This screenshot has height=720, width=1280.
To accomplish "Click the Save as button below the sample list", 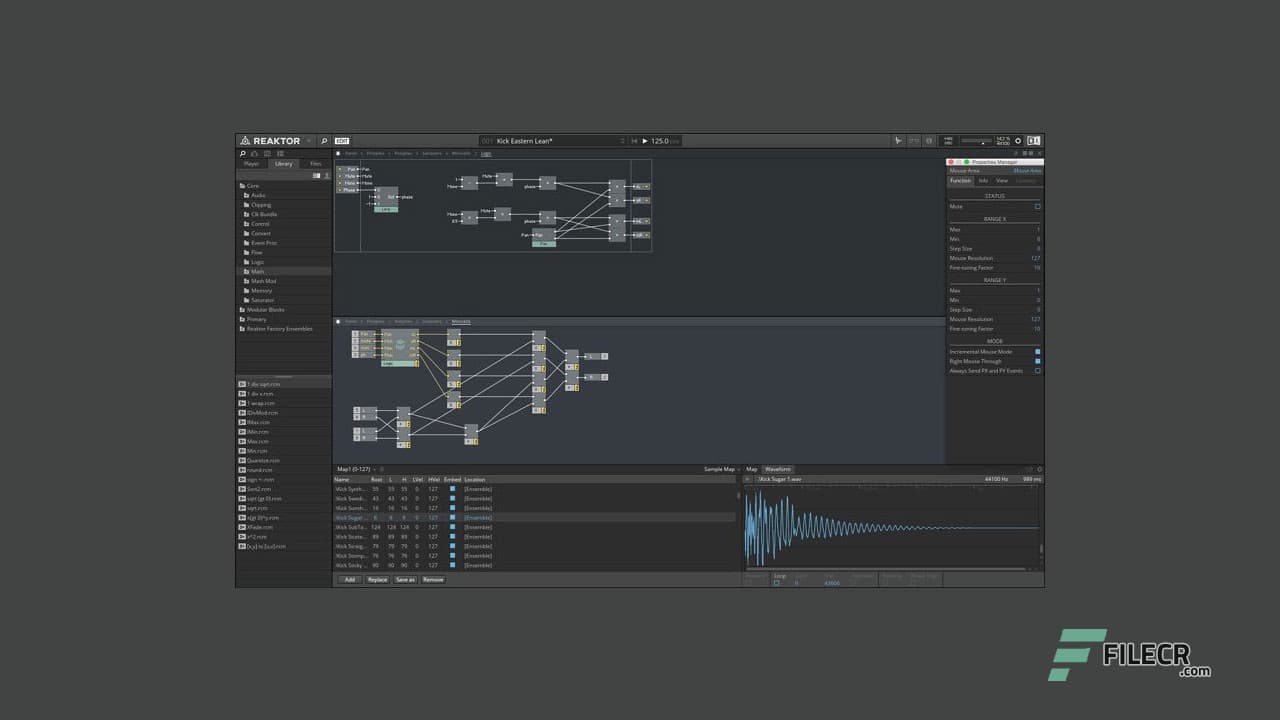I will [x=404, y=579].
